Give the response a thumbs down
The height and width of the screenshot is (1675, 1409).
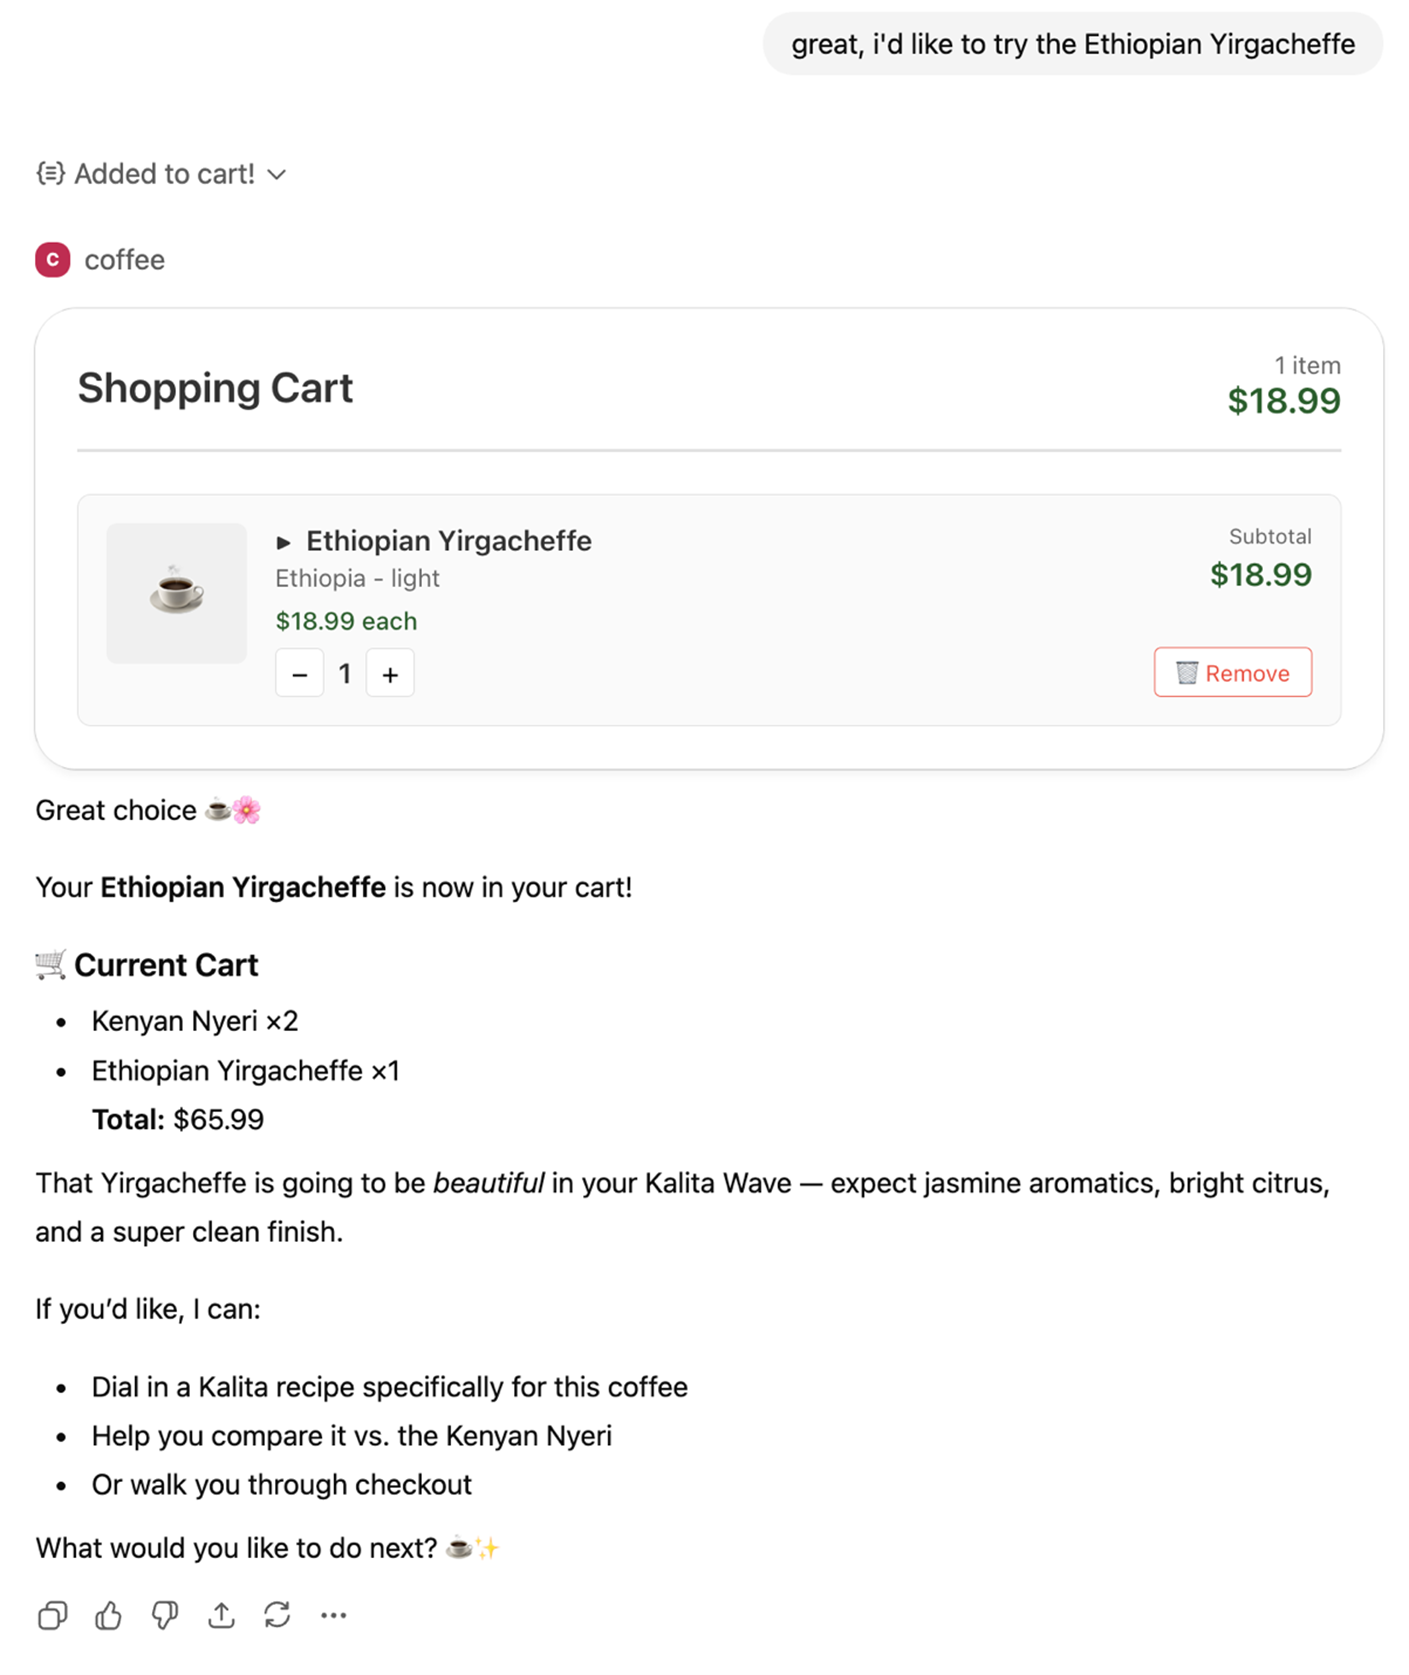pos(164,1615)
